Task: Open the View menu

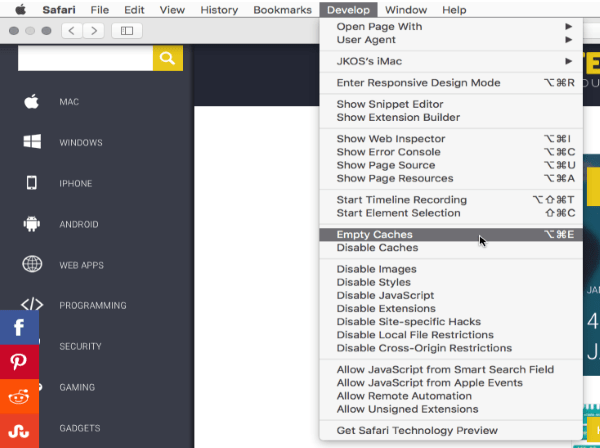Action: [172, 10]
